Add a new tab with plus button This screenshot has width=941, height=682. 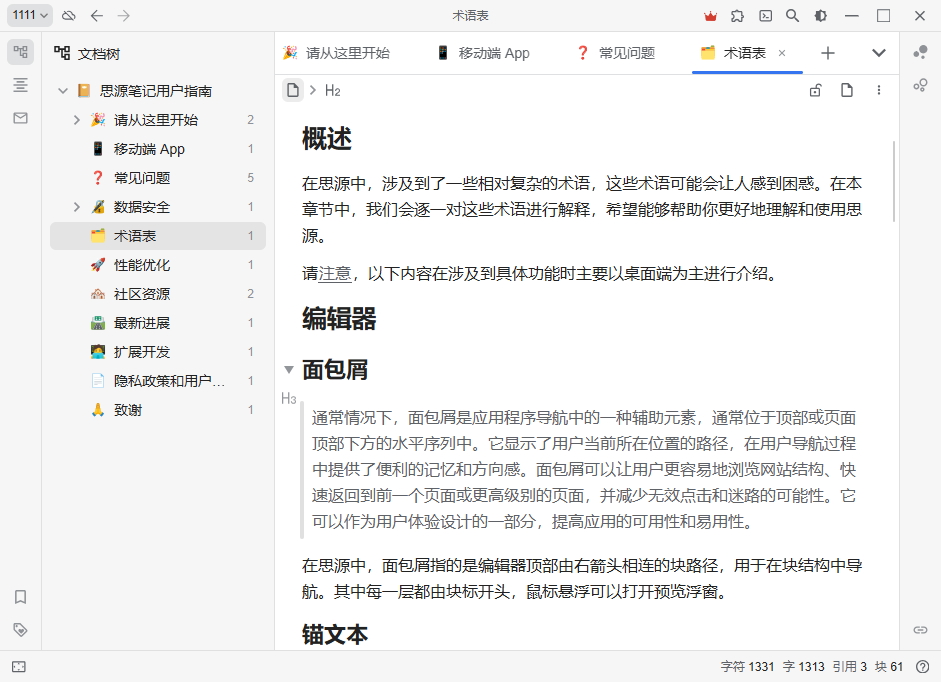[828, 53]
